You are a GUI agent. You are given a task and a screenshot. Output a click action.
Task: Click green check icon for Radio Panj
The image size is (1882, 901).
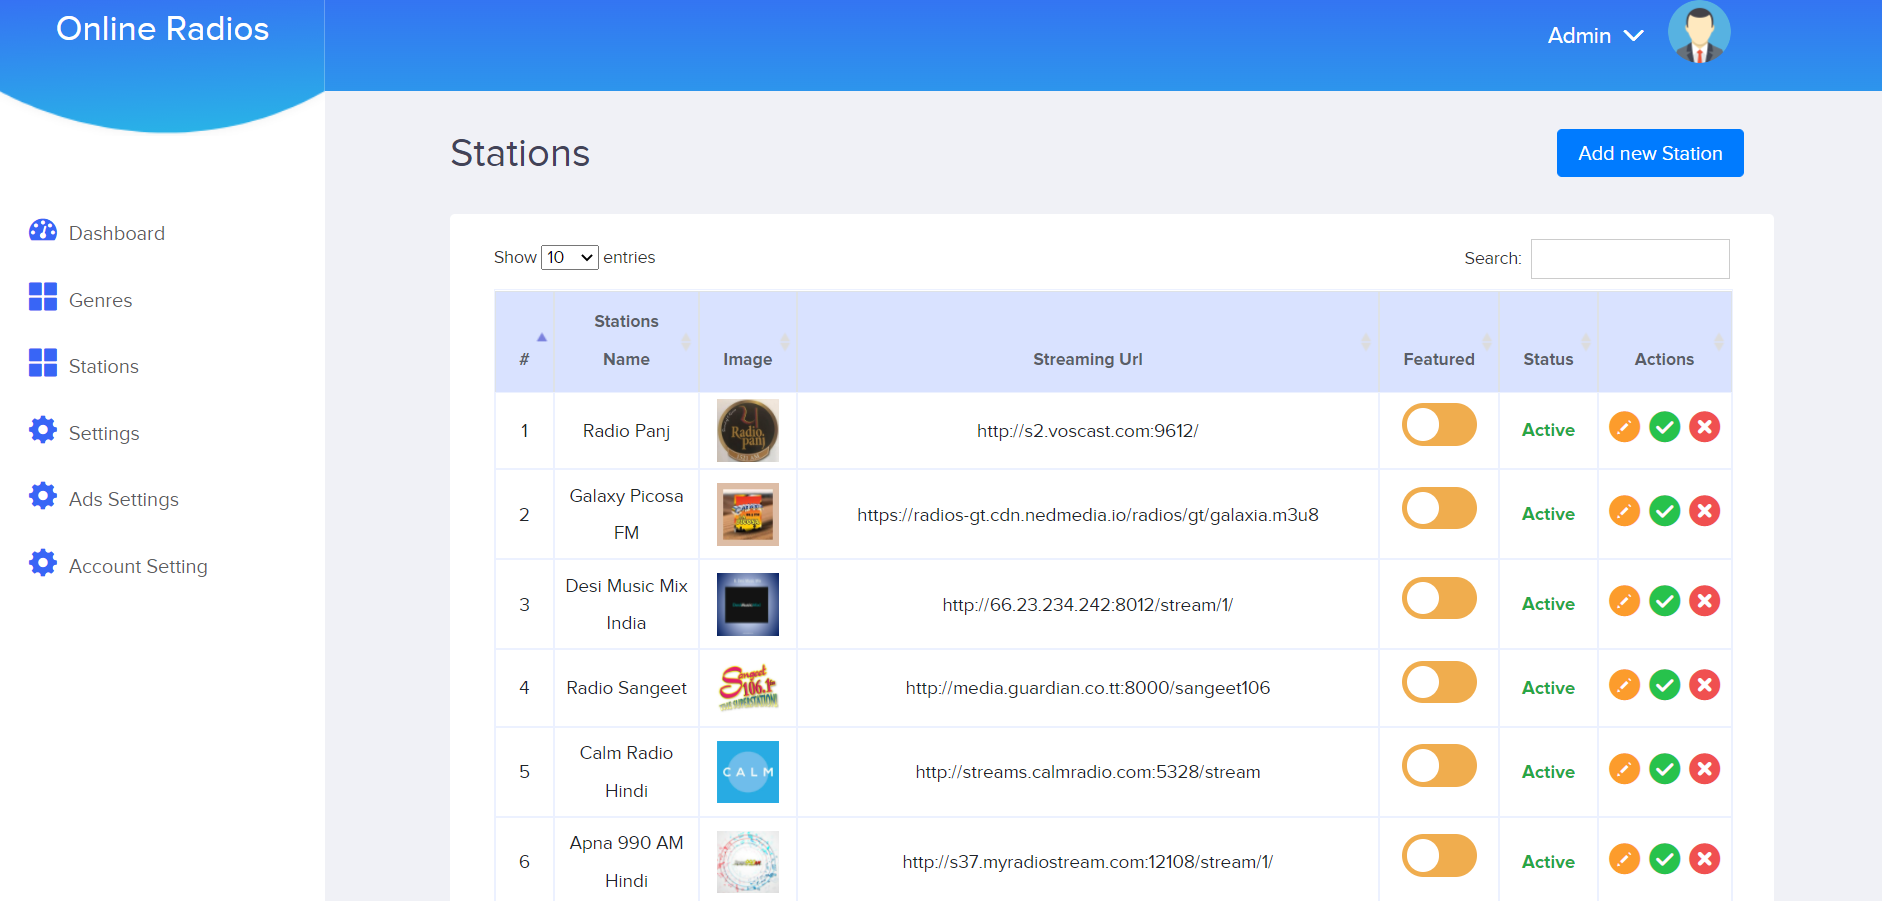click(x=1664, y=427)
